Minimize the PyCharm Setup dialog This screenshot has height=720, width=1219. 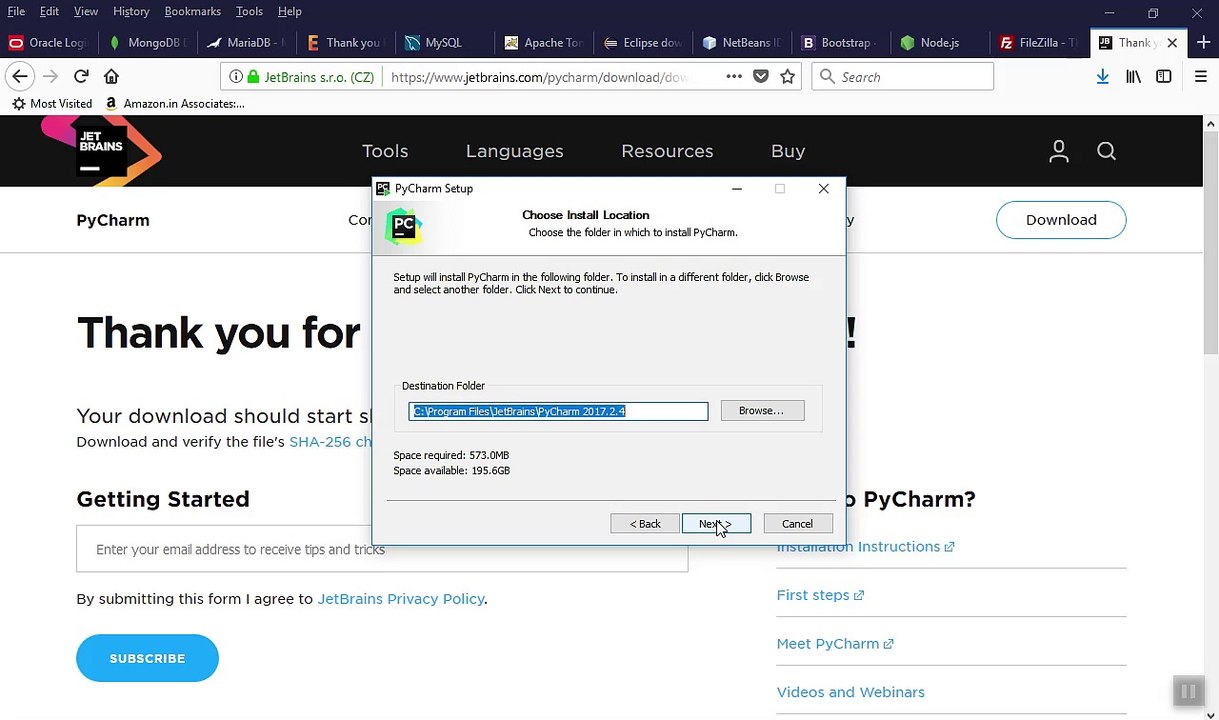[x=737, y=188]
